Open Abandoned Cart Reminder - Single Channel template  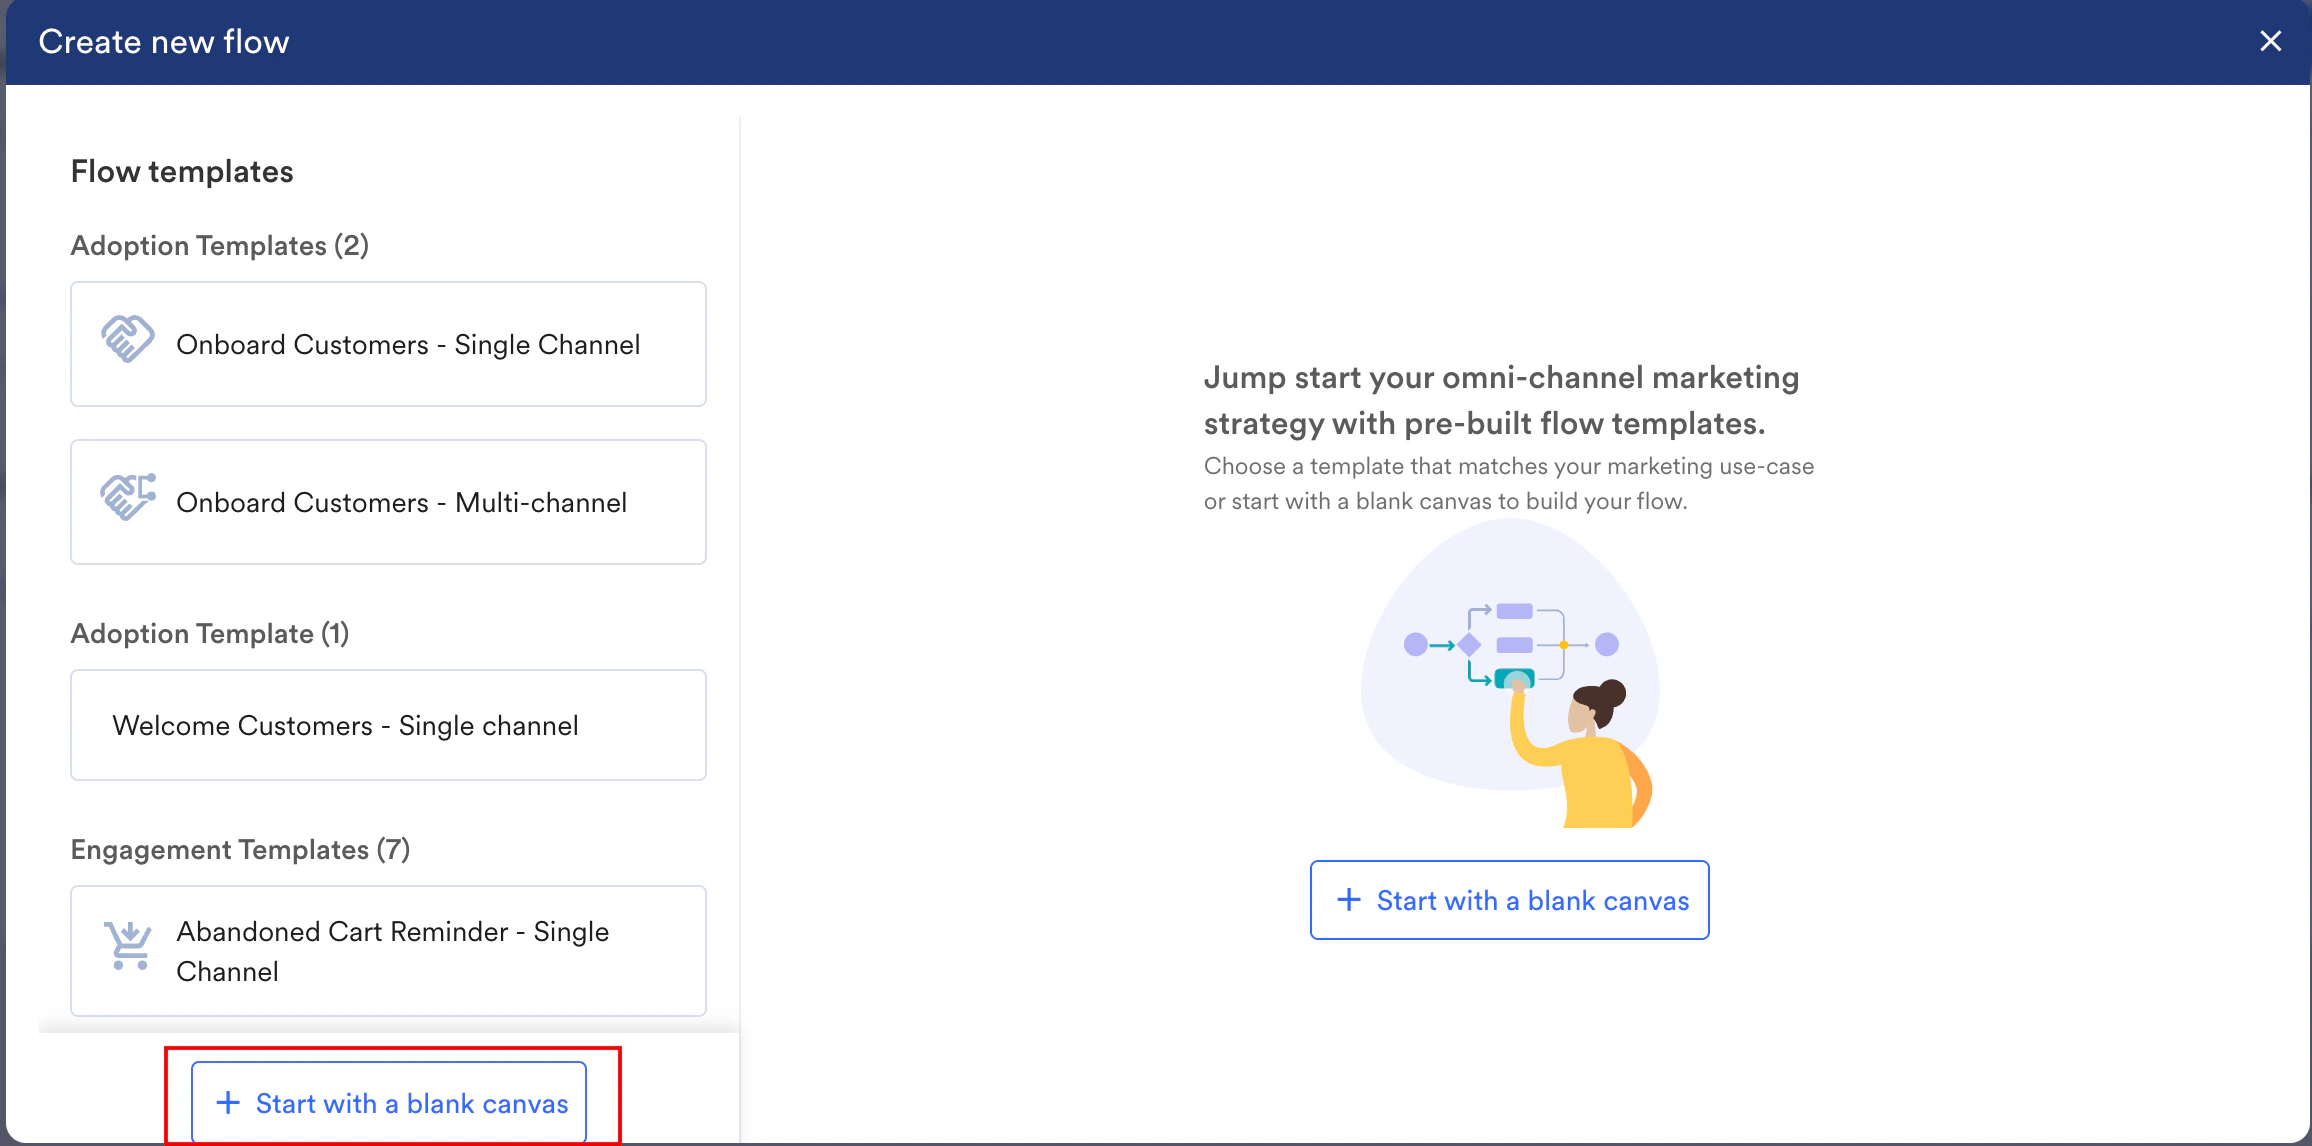(392, 951)
